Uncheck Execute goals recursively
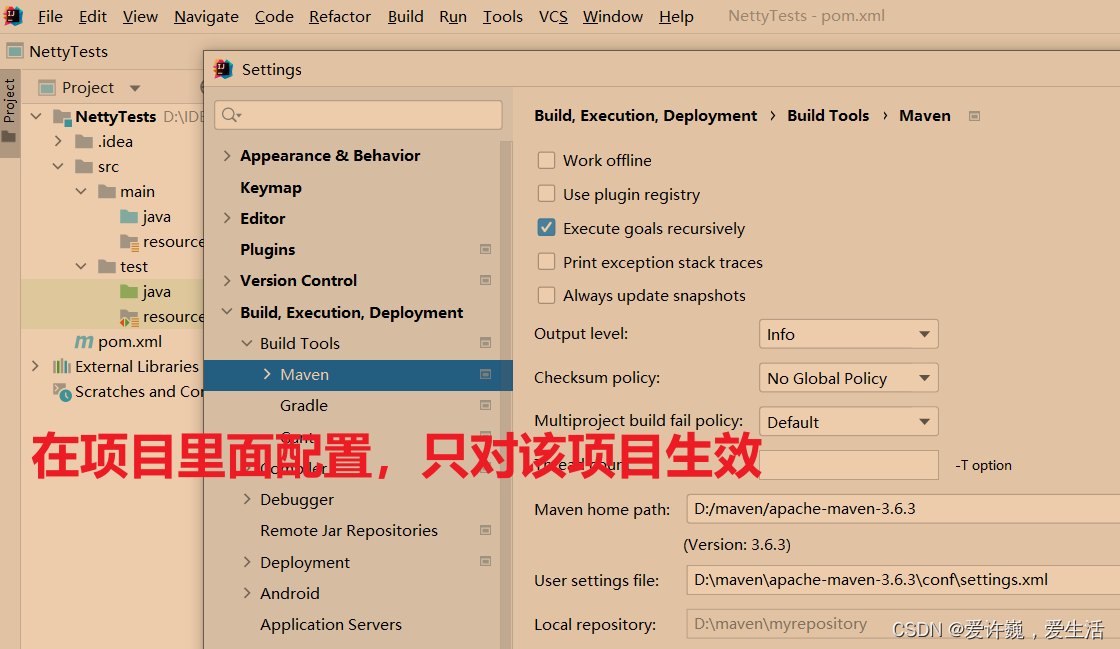This screenshot has height=649, width=1120. (x=546, y=228)
